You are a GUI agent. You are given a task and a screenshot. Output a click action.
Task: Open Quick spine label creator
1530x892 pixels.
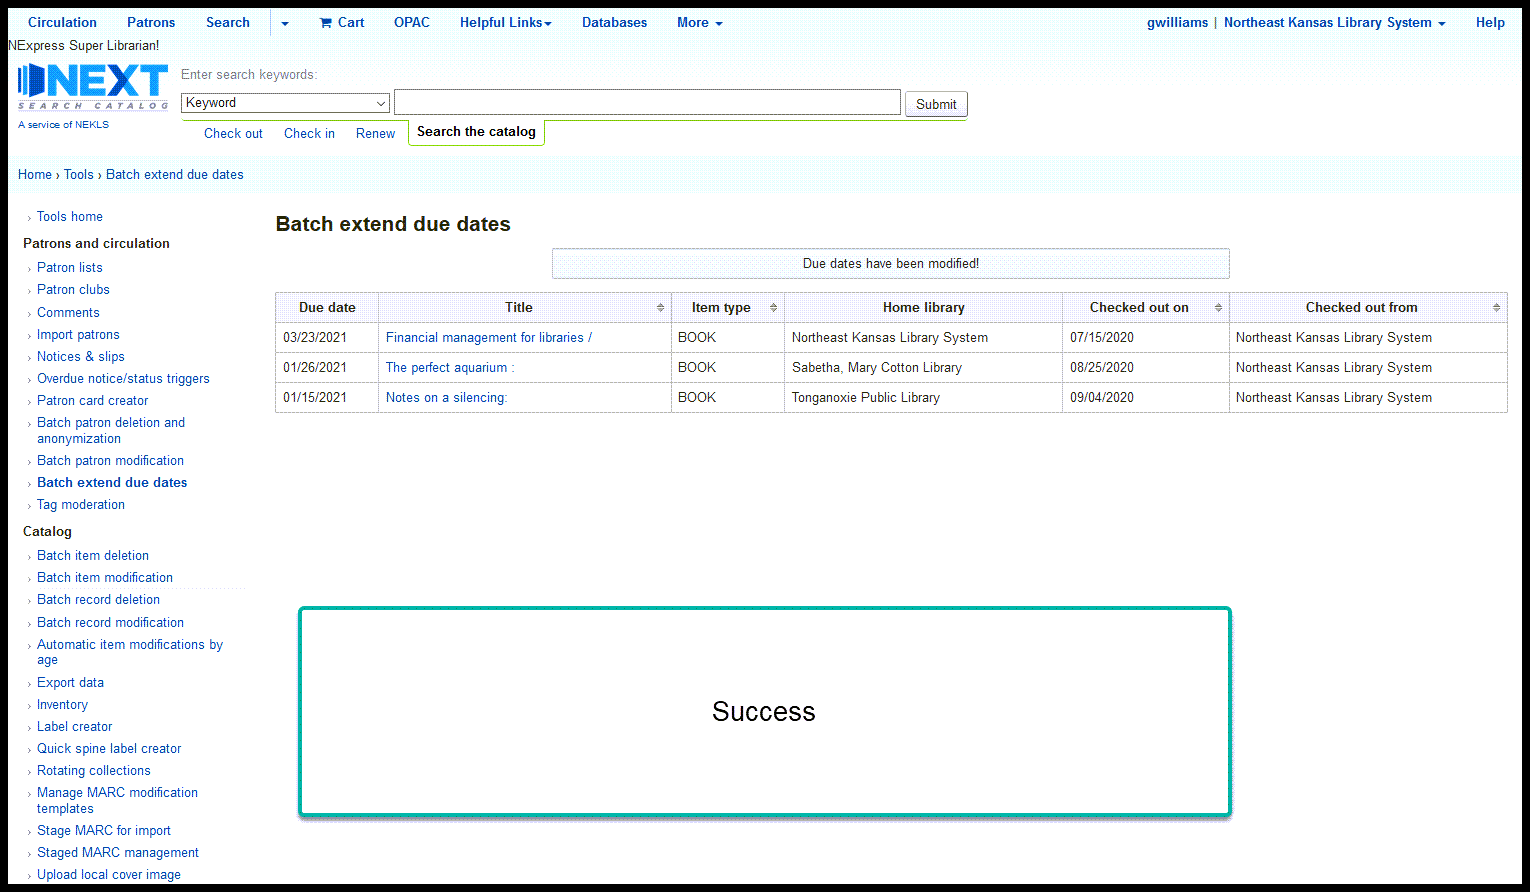click(109, 748)
